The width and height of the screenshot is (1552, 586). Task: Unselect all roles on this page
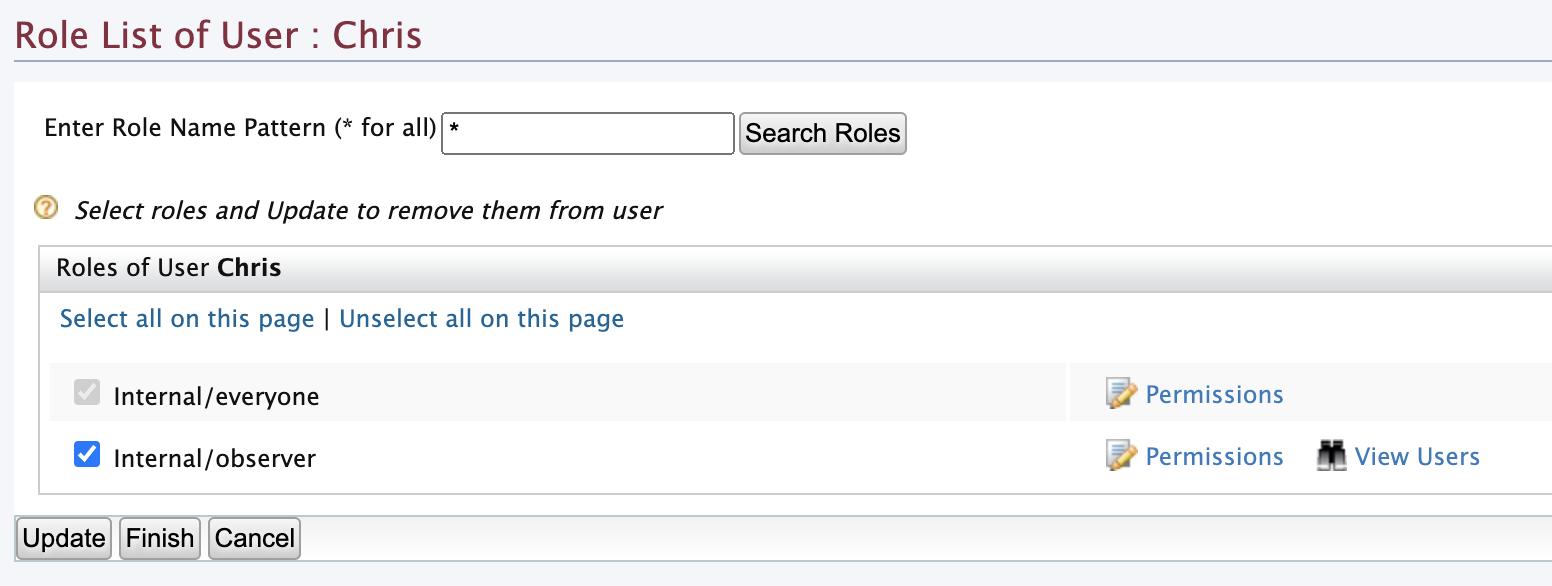pos(482,319)
